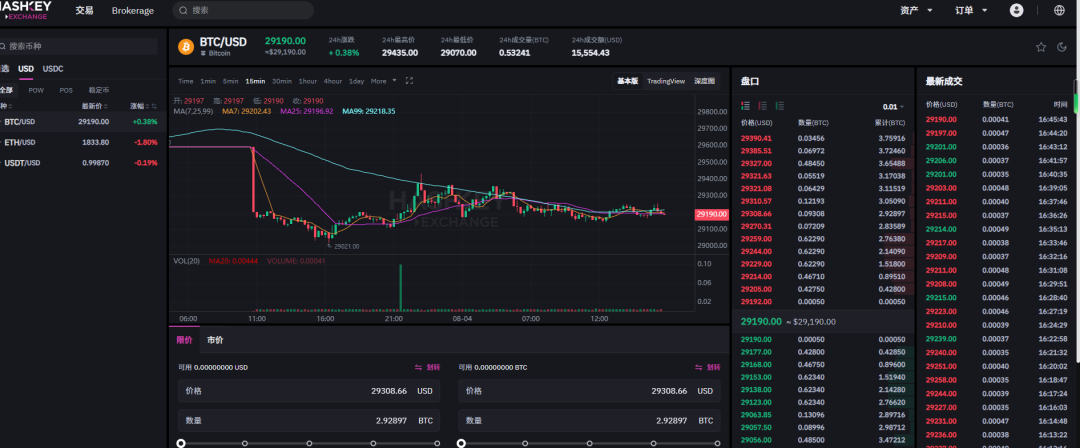Open the 订单 orders dropdown
This screenshot has width=1080, height=448.
click(970, 10)
